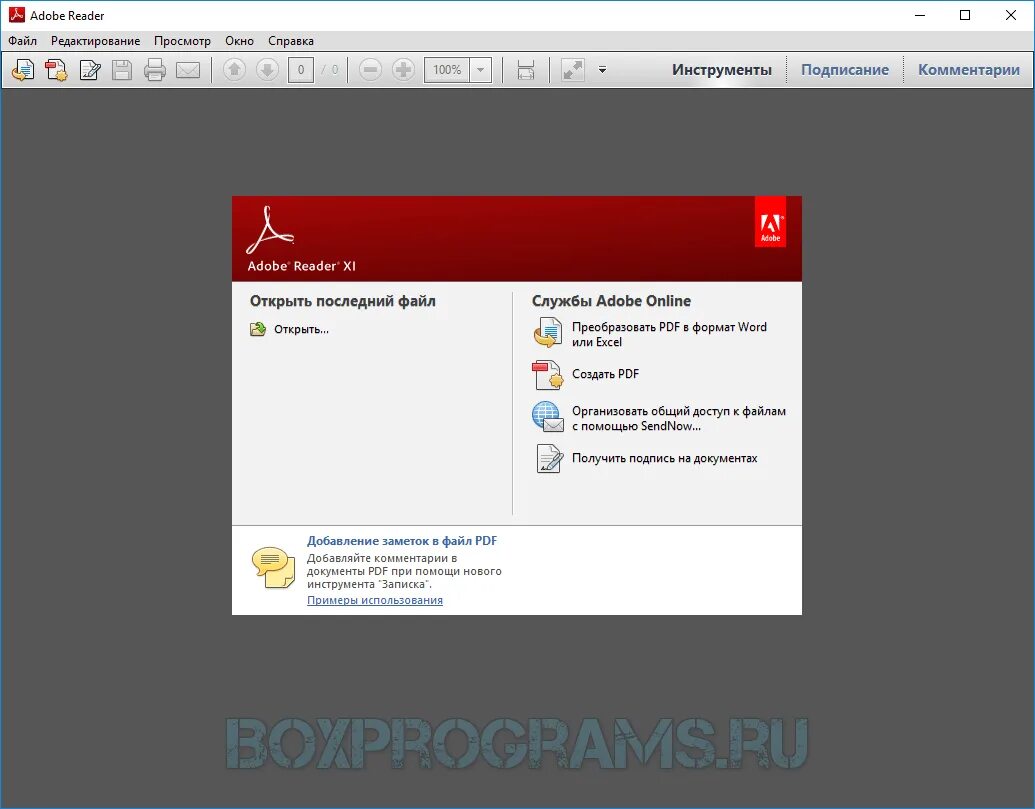
Task: Click the zoom out minus icon
Action: 370,70
